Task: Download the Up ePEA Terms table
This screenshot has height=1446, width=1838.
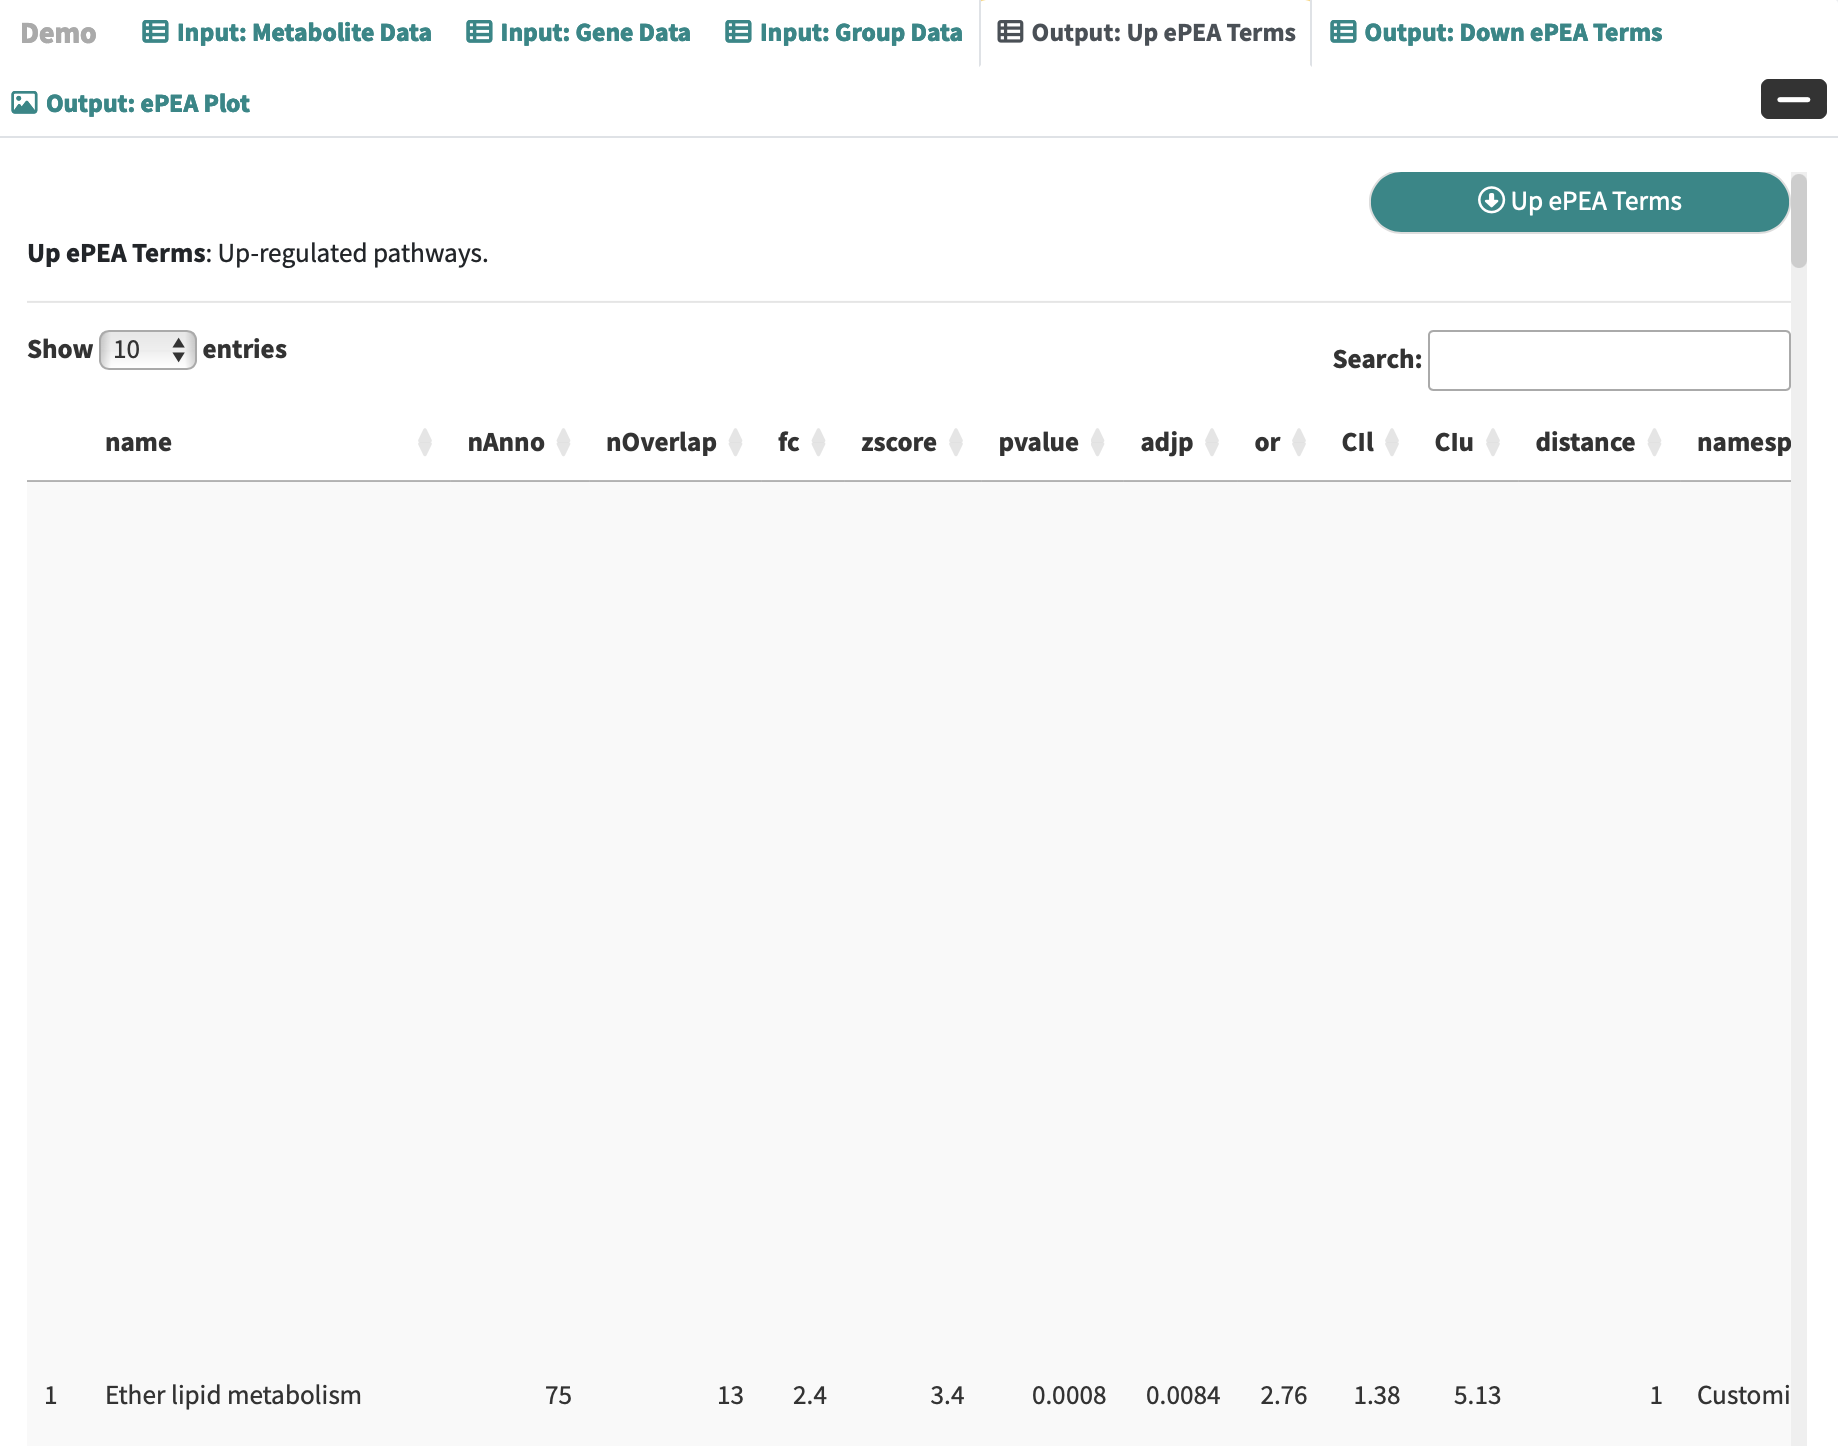Action: coord(1578,202)
